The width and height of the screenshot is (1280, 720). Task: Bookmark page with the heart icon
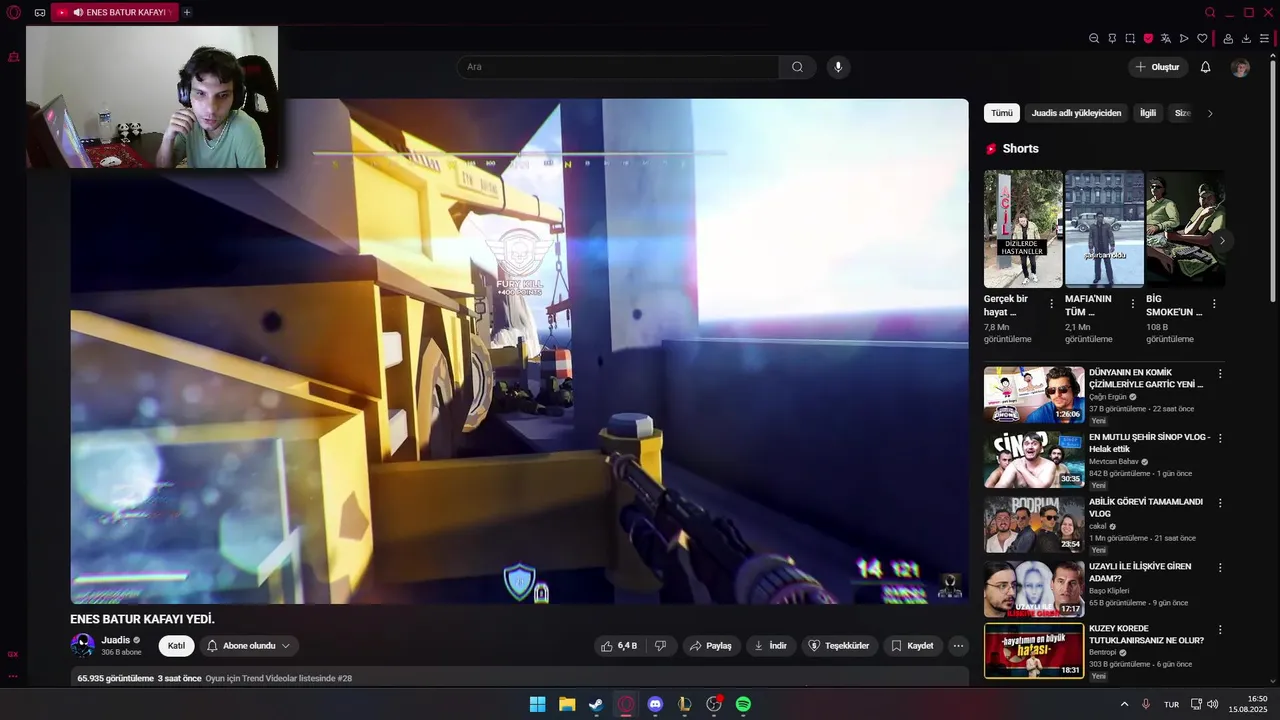pyautogui.click(x=1202, y=38)
